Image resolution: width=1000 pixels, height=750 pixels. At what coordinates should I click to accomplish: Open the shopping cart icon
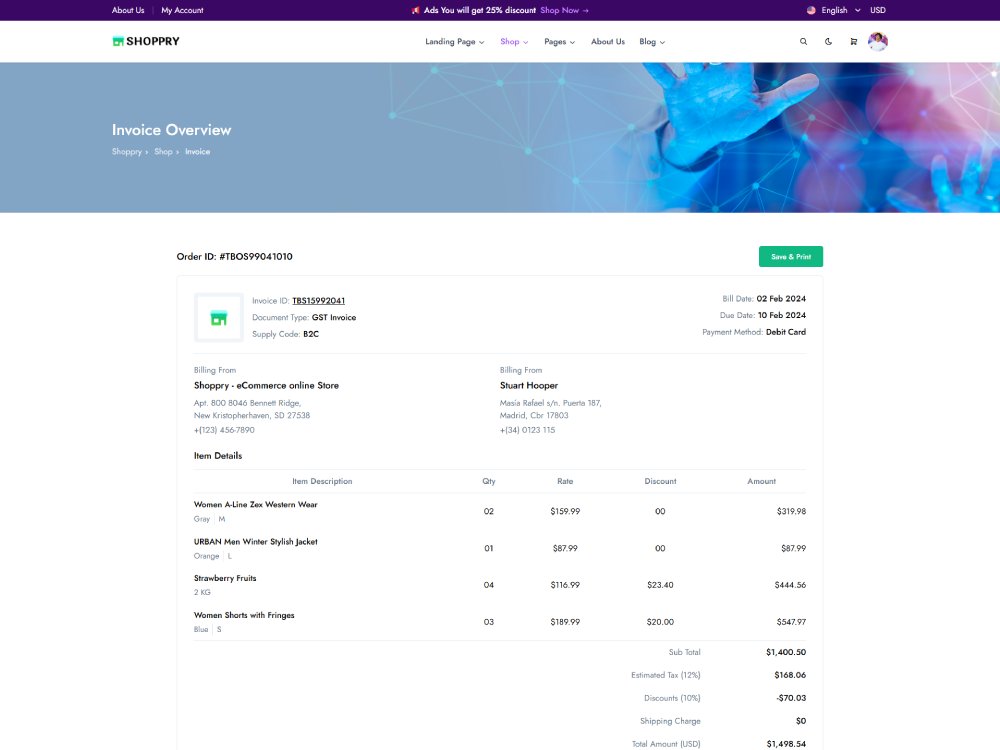click(853, 41)
